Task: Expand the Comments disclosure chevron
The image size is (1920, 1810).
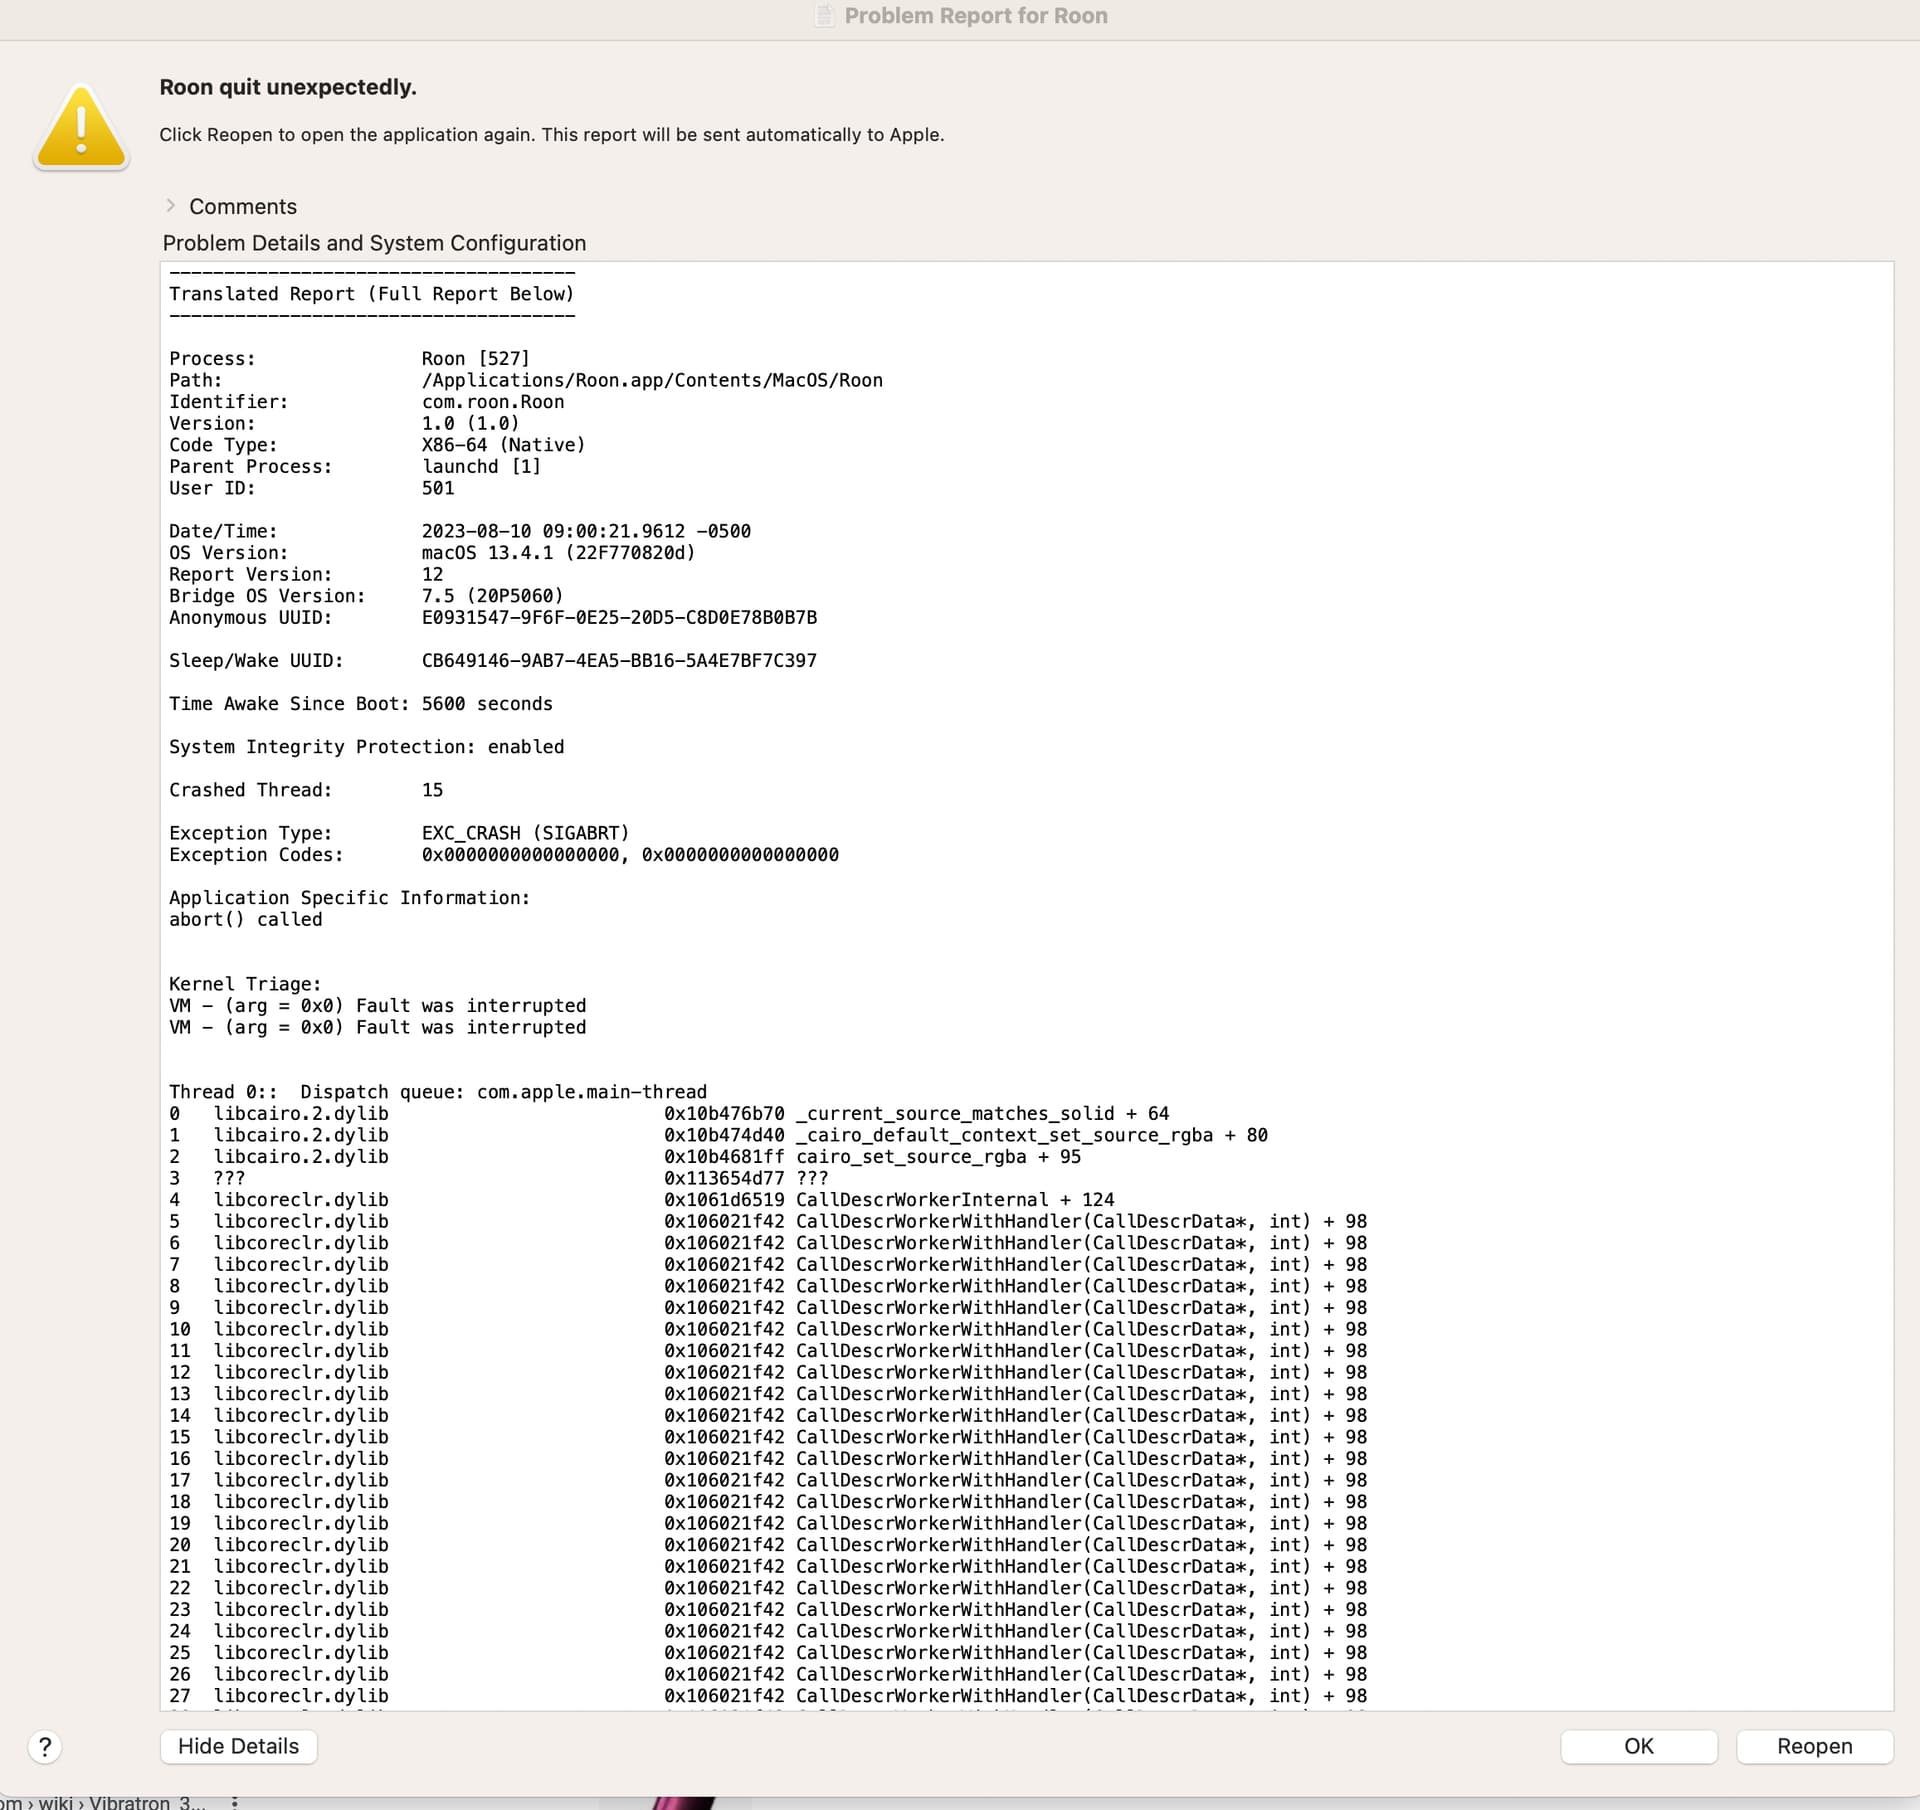Action: [171, 205]
